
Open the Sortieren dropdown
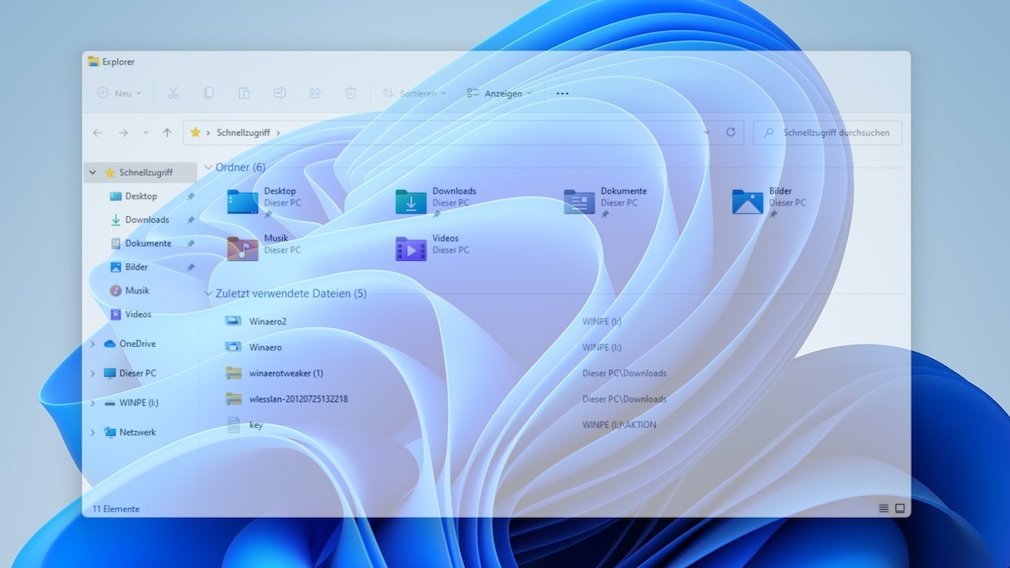[414, 93]
